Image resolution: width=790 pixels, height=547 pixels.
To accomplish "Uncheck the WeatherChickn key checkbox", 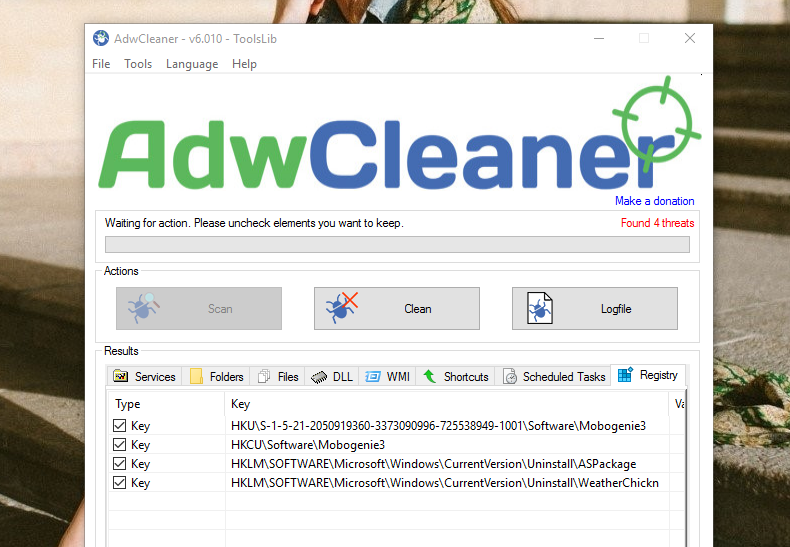I will (119, 483).
